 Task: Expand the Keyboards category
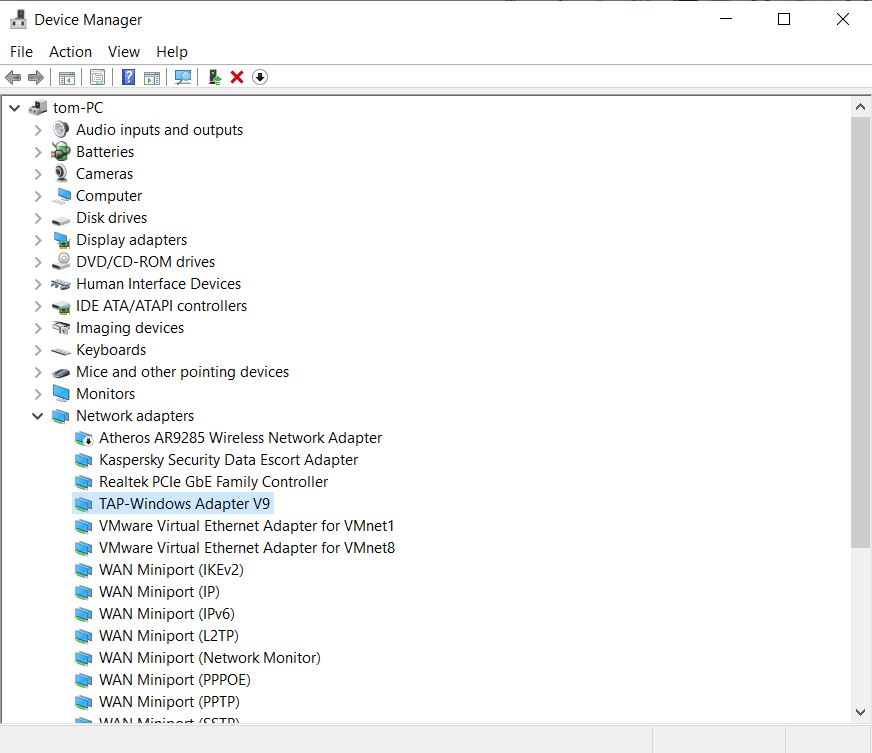click(x=37, y=350)
